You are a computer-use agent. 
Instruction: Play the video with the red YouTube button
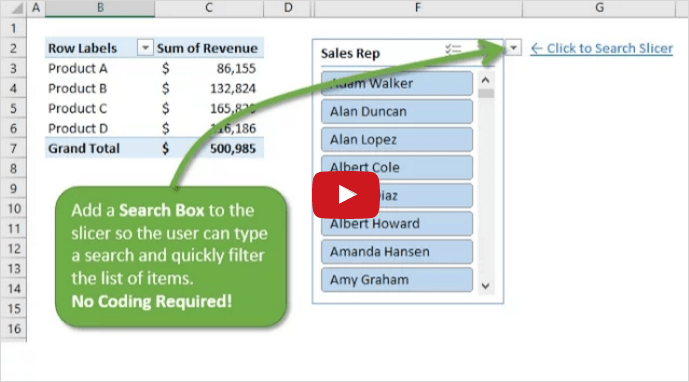pyautogui.click(x=346, y=195)
